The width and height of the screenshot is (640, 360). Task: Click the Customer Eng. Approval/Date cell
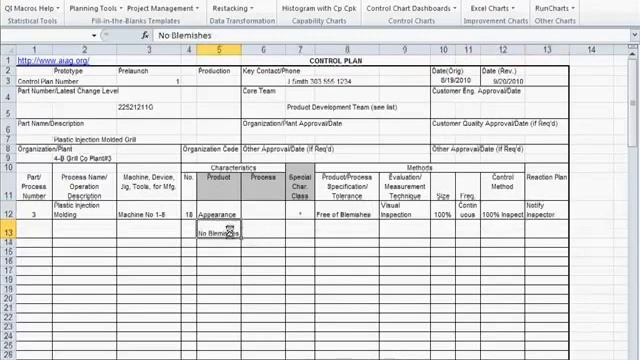tap(476, 91)
